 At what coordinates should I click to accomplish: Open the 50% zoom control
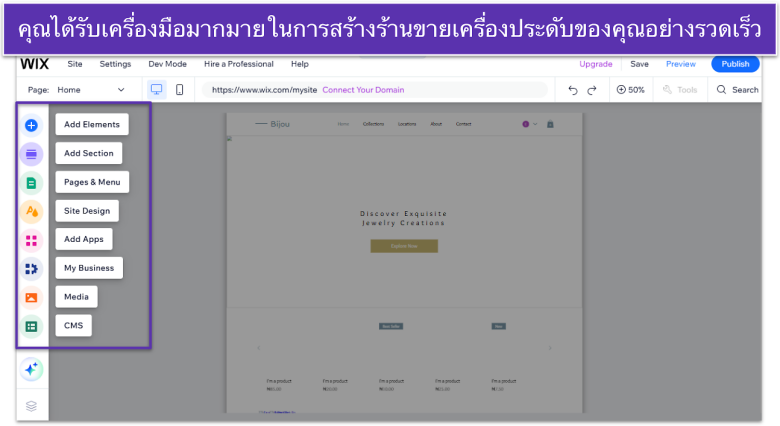tap(630, 90)
